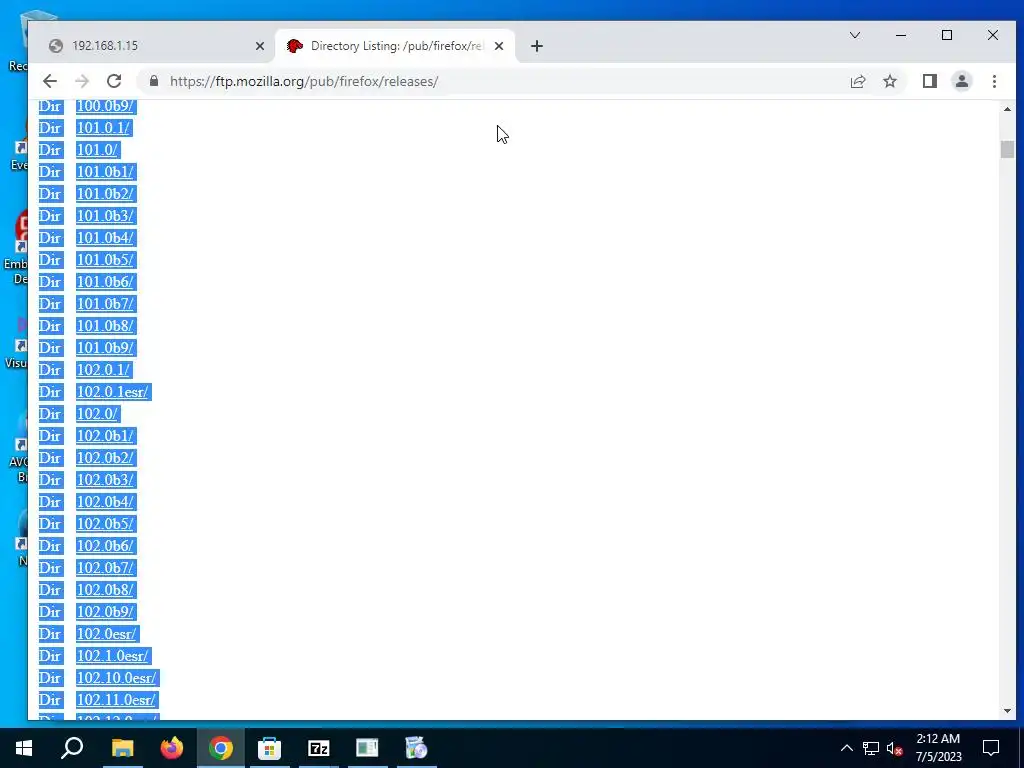Image resolution: width=1024 pixels, height=768 pixels.
Task: Open the 101.0b5/ directory
Action: [105, 260]
